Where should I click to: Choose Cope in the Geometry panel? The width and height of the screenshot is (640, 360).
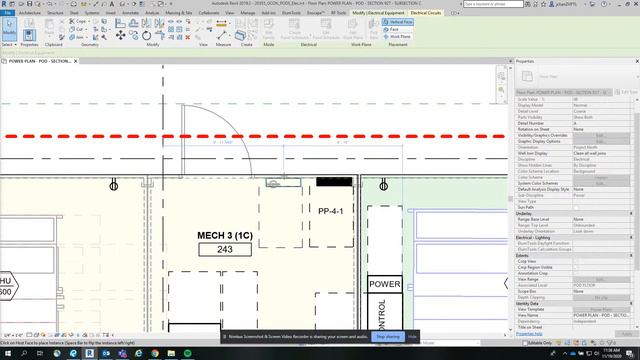tap(78, 21)
